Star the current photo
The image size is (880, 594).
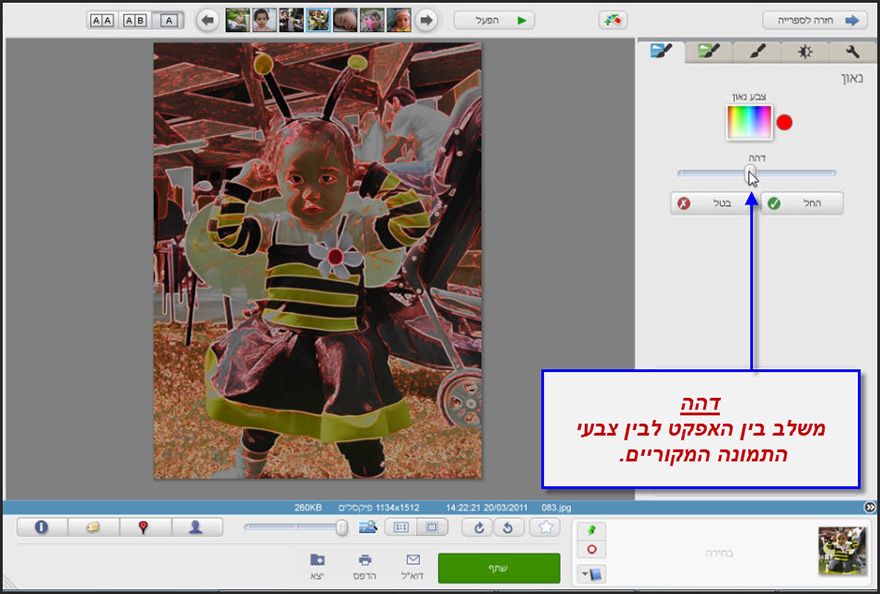(546, 527)
